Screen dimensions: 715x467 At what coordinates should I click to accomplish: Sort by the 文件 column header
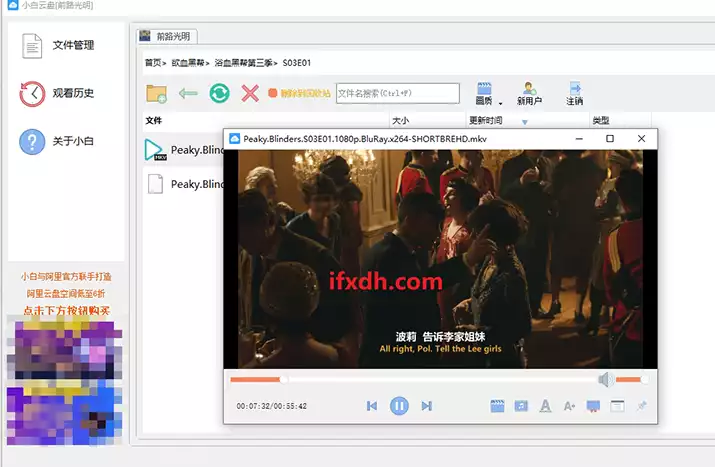point(154,120)
